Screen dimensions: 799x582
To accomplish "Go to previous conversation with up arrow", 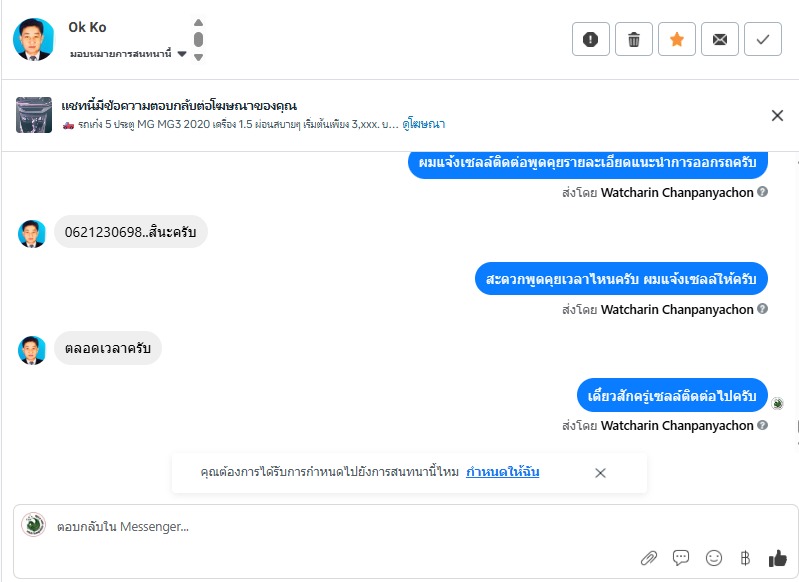I will (x=198, y=23).
